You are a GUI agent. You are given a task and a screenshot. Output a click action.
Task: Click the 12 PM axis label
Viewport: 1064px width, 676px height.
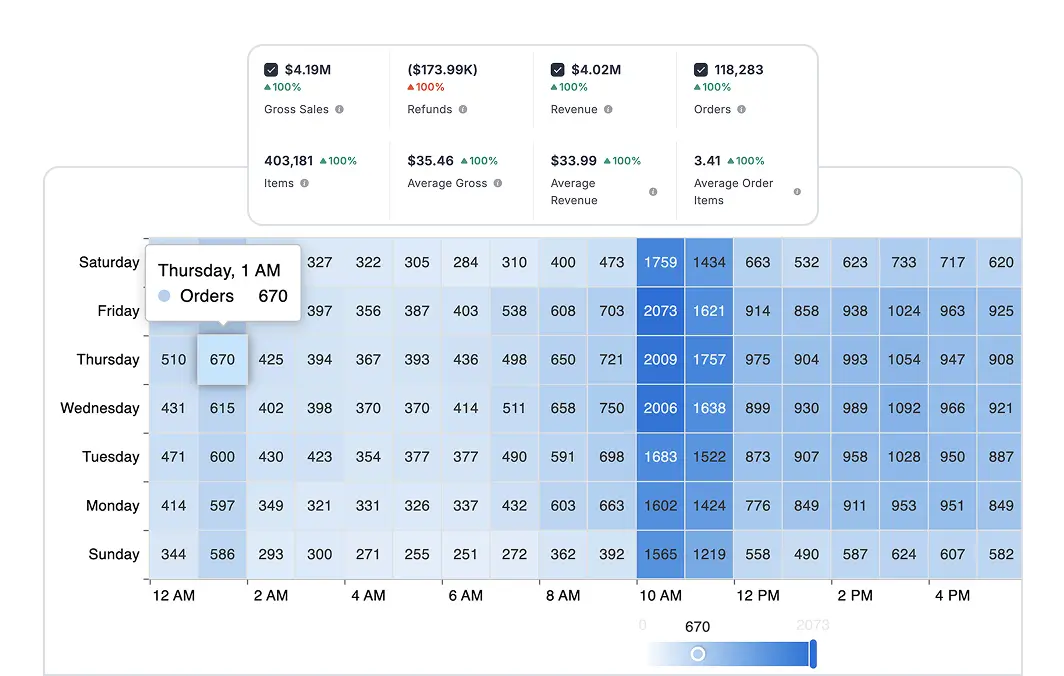(758, 595)
